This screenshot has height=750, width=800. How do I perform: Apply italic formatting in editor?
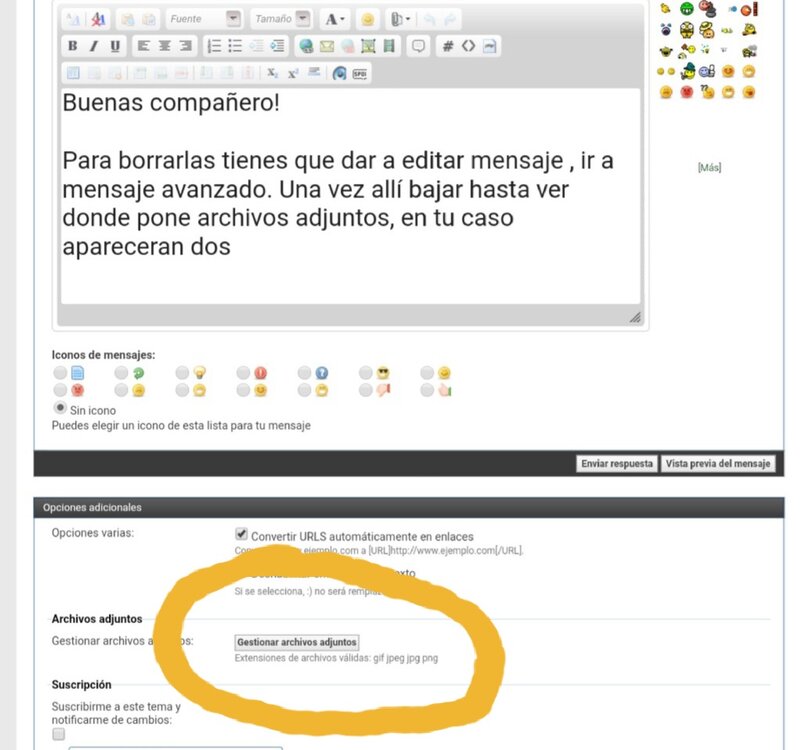pyautogui.click(x=93, y=46)
